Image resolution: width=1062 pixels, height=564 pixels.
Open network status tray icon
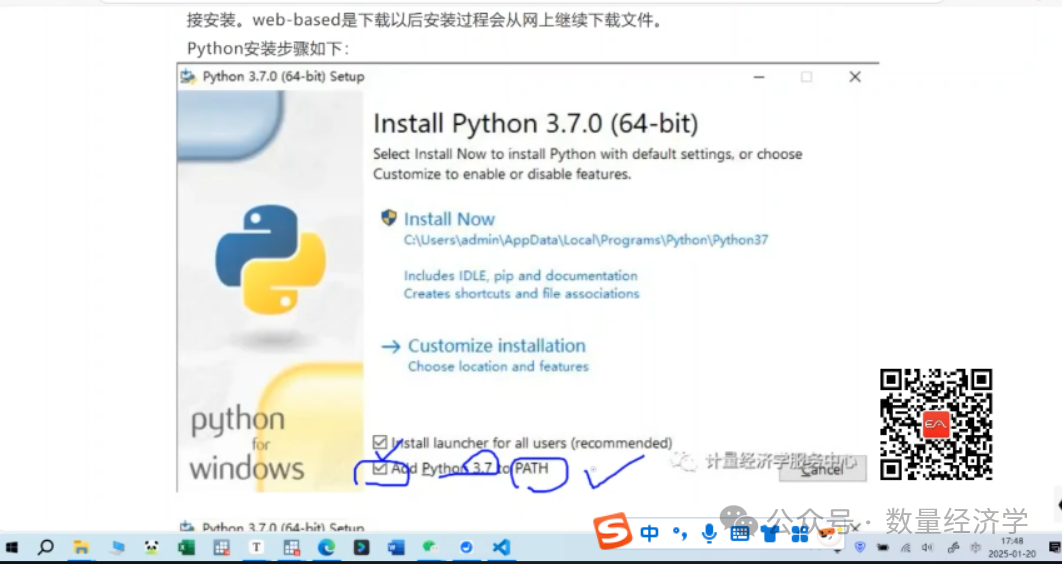pos(906,547)
